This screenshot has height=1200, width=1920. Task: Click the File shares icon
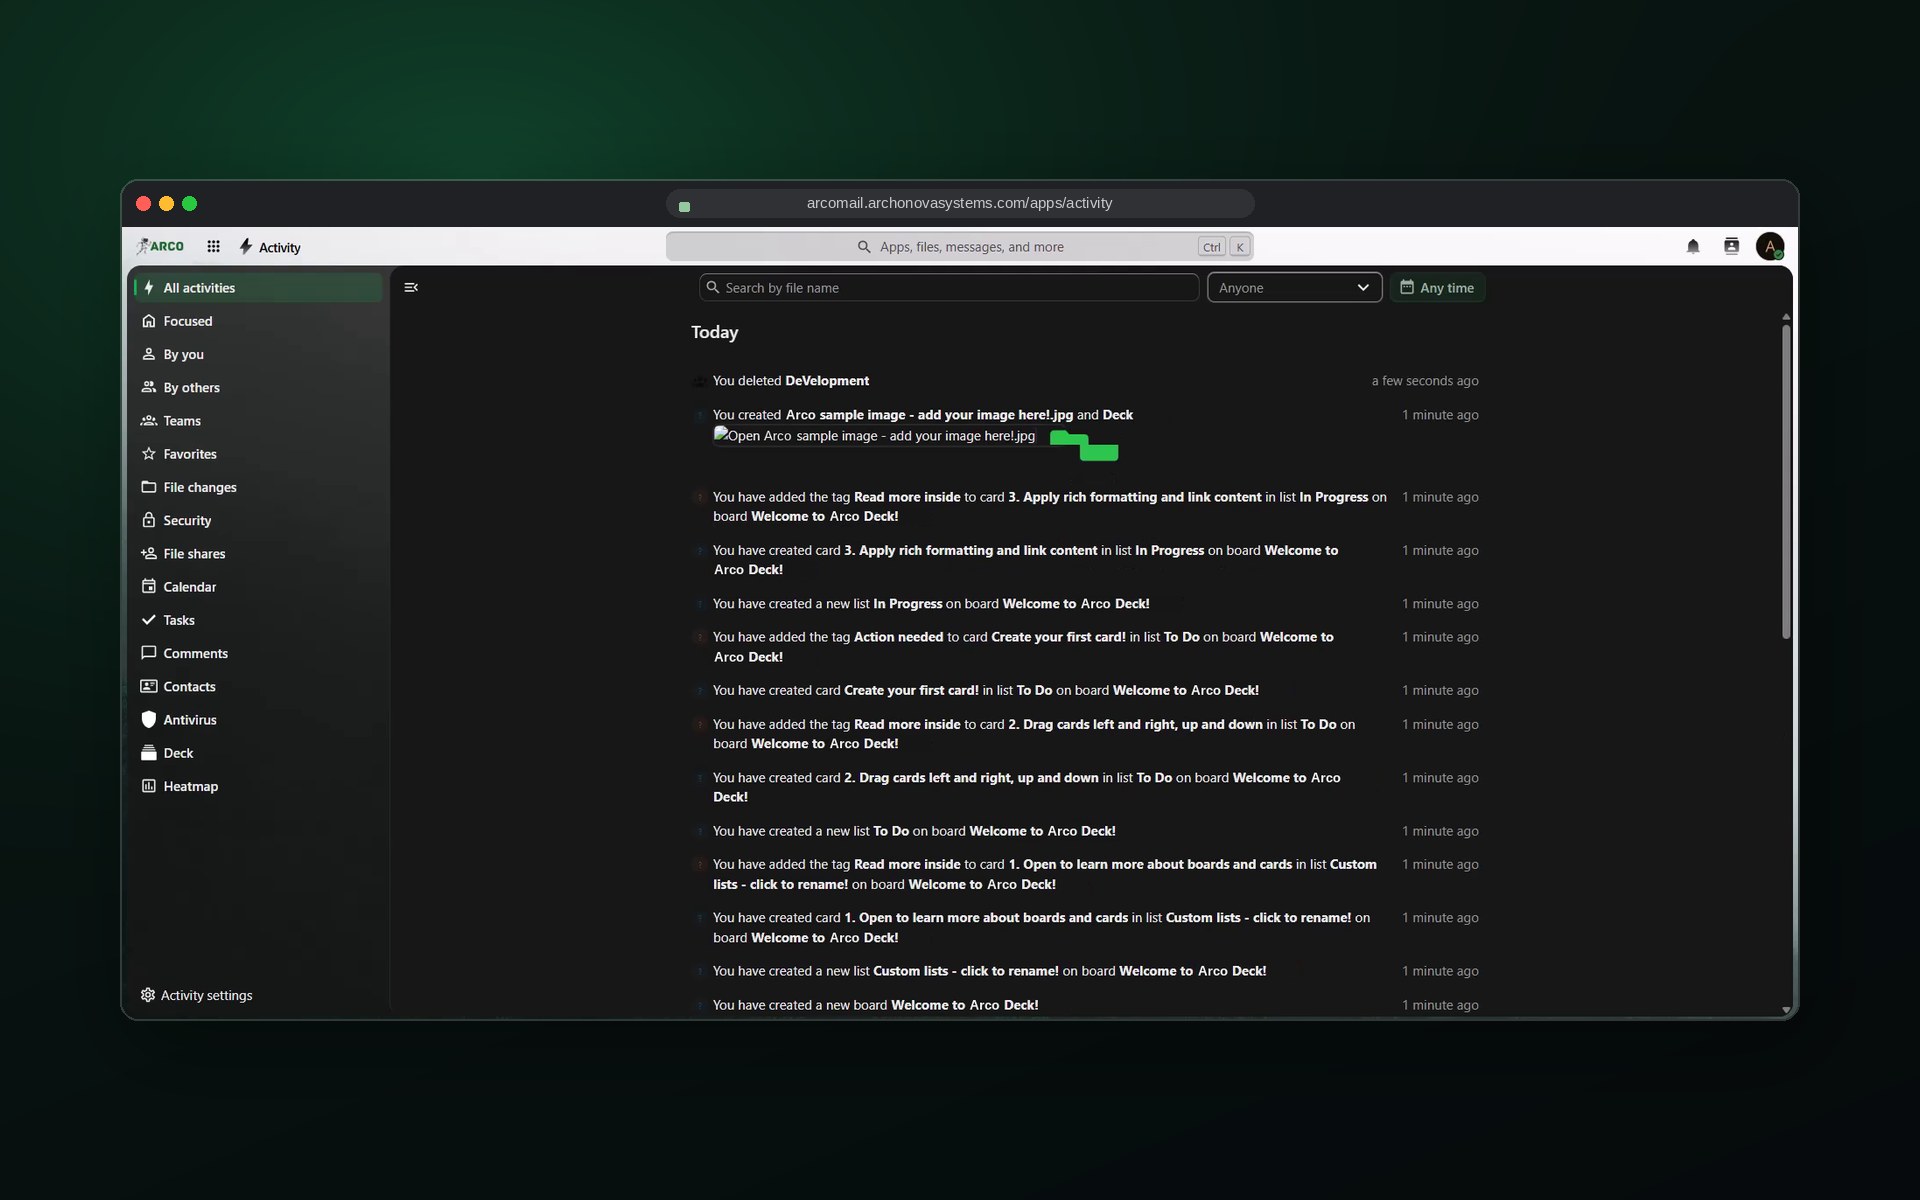click(x=149, y=553)
